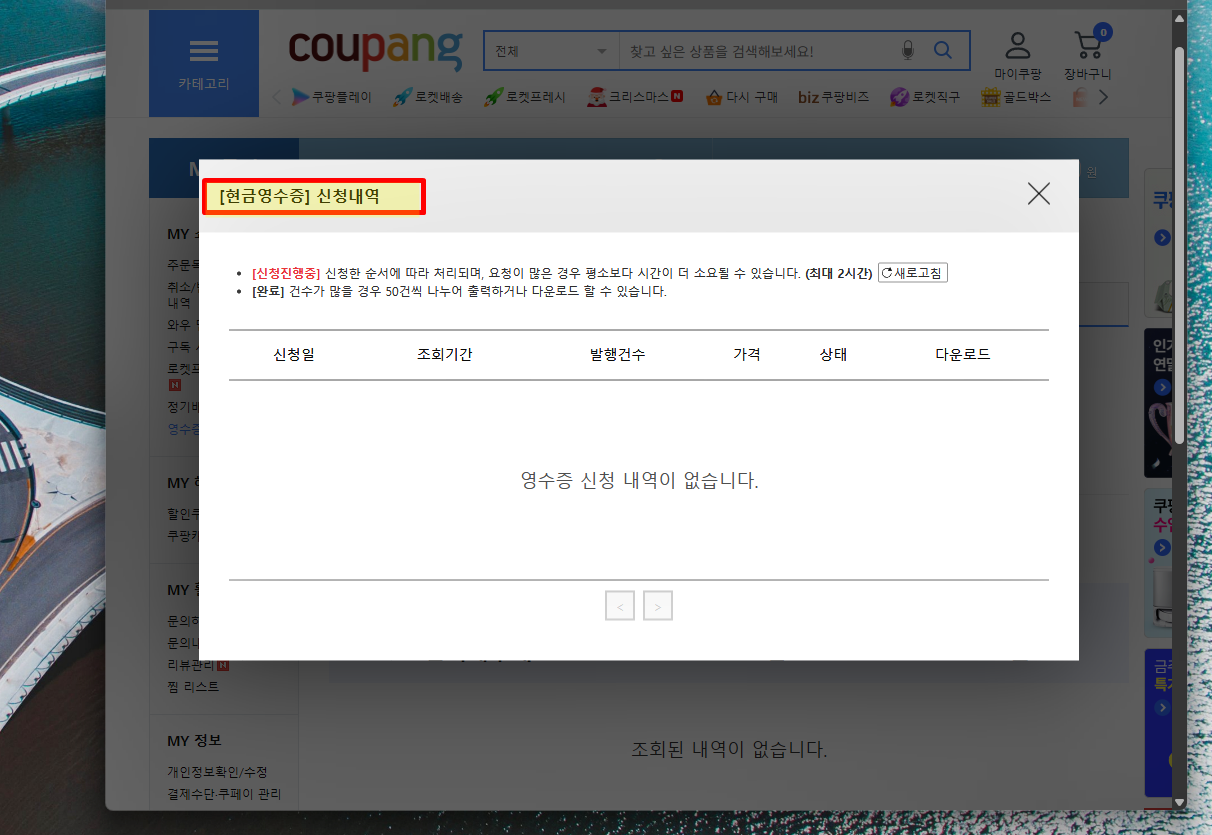Open the 장바구니 cart icon

1088,54
